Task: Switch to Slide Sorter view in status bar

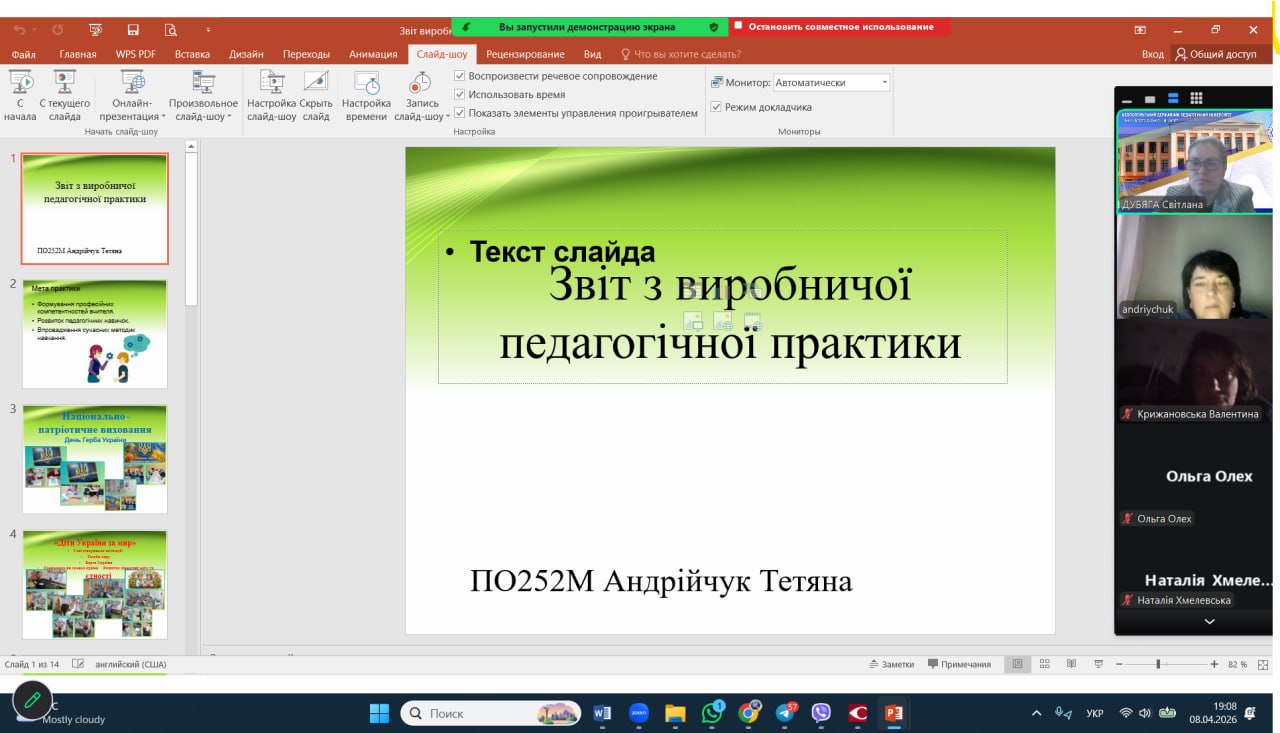Action: click(1045, 664)
